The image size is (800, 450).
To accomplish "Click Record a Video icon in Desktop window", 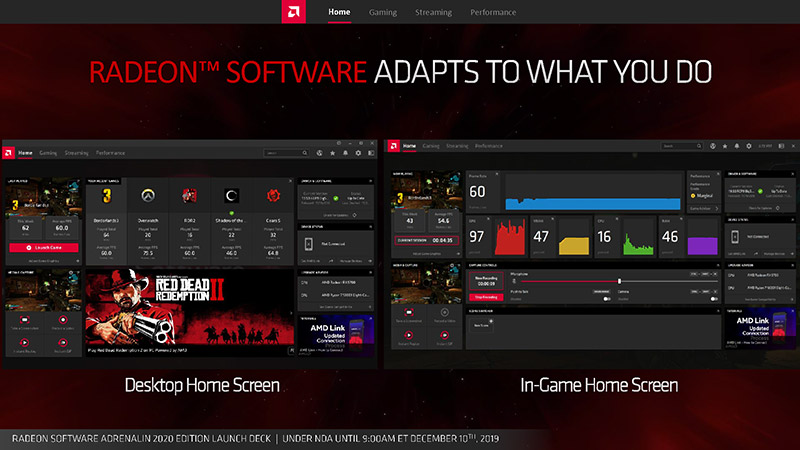I will 63,320.
